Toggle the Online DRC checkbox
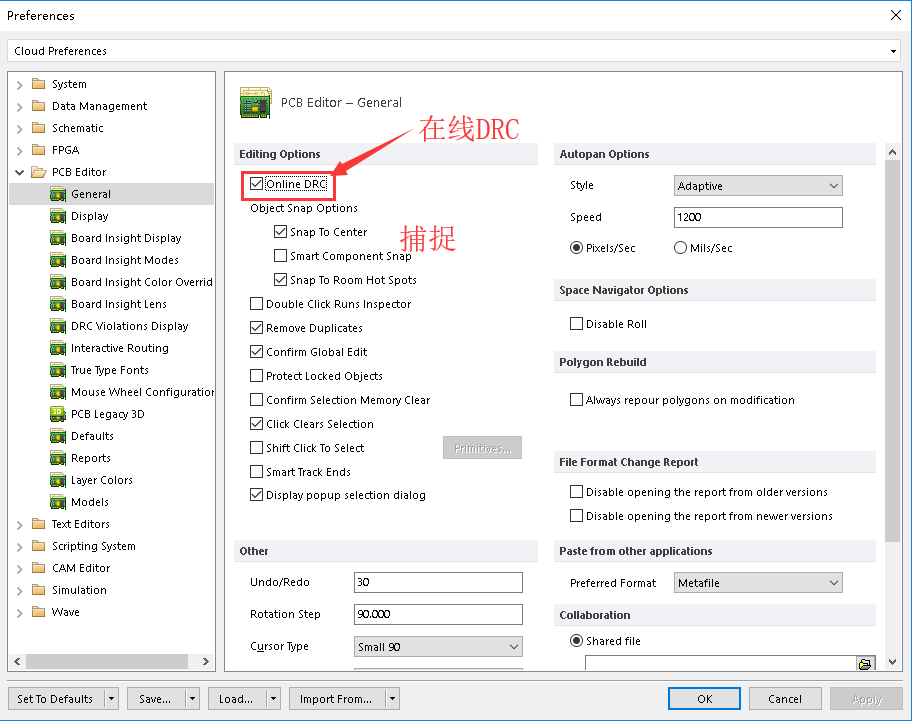Viewport: 912px width, 721px height. pyautogui.click(x=256, y=184)
